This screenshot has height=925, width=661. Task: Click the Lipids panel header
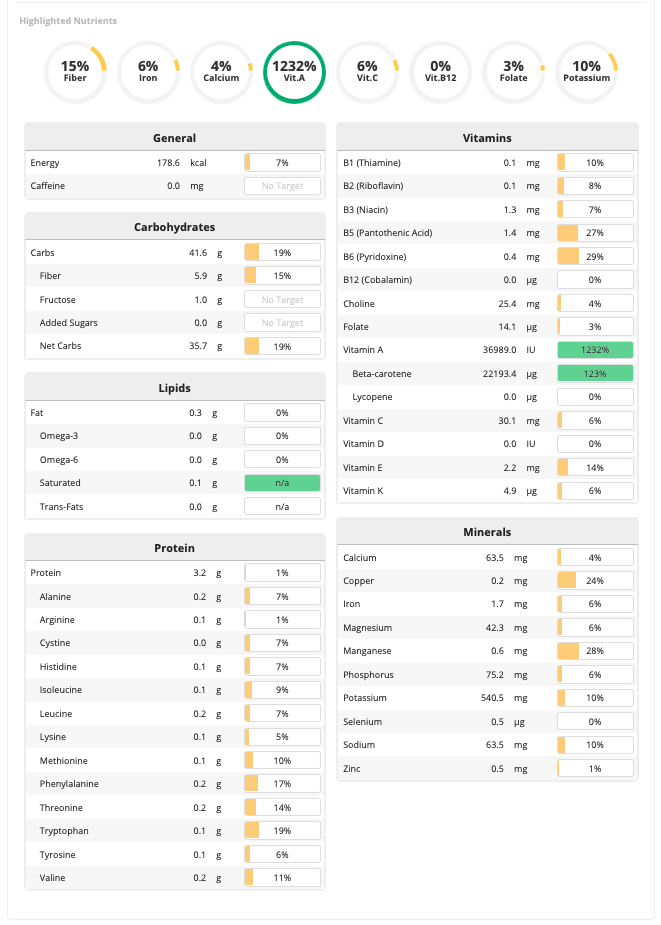point(175,387)
